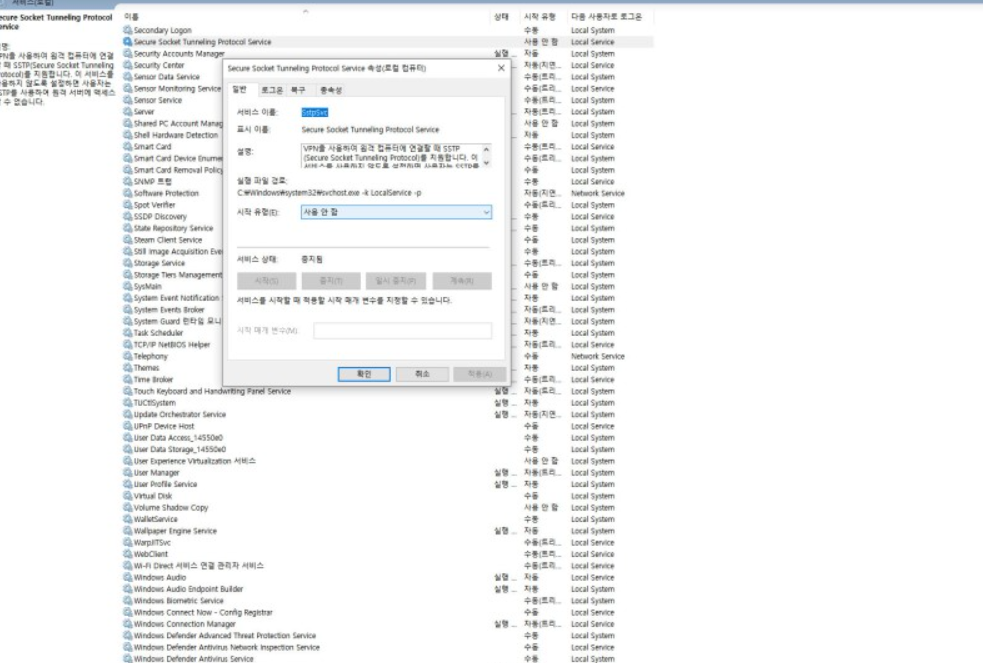Click the TUCtlSystem service icon
The height and width of the screenshot is (663, 983).
click(x=128, y=403)
